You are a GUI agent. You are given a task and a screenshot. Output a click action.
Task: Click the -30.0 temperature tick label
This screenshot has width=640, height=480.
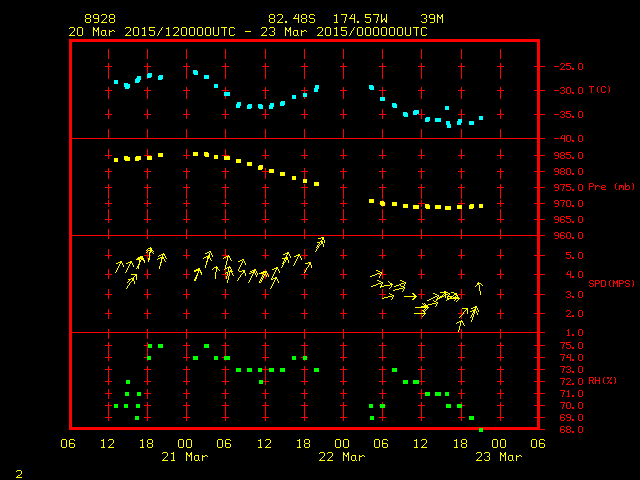pos(569,91)
